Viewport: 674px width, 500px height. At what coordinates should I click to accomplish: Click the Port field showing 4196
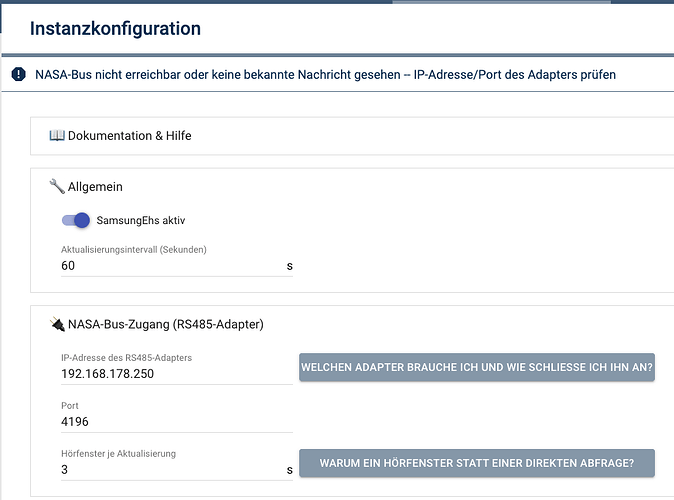click(x=177, y=422)
